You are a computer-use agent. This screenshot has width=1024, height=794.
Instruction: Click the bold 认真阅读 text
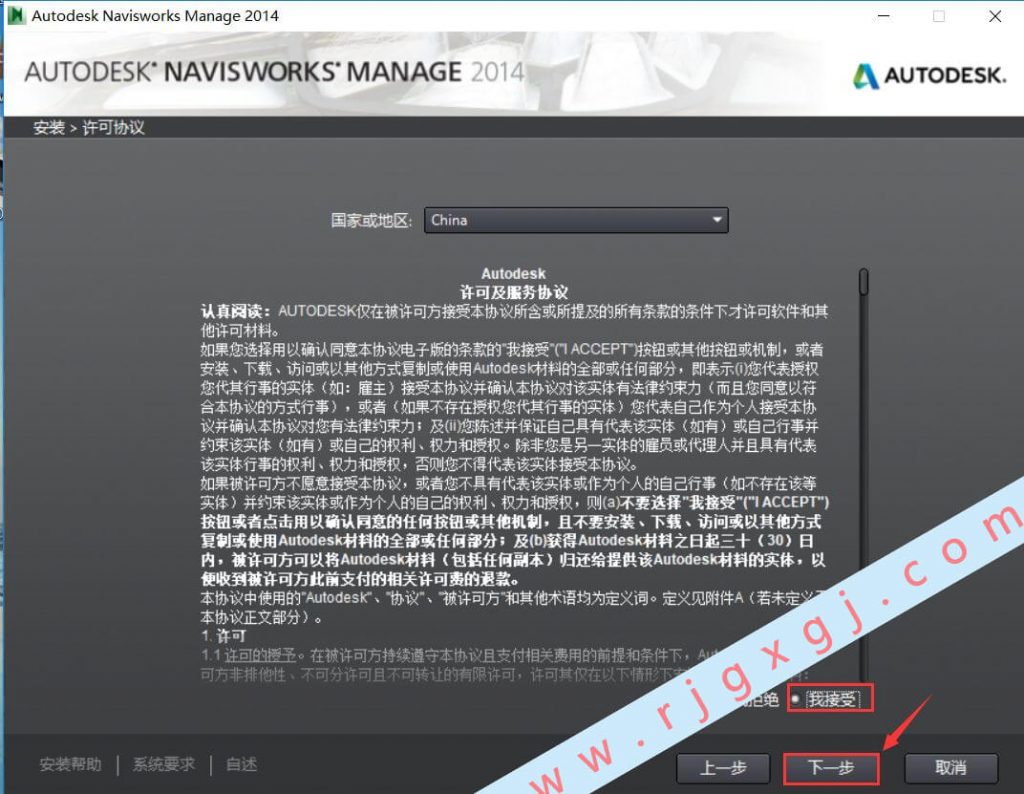click(236, 311)
